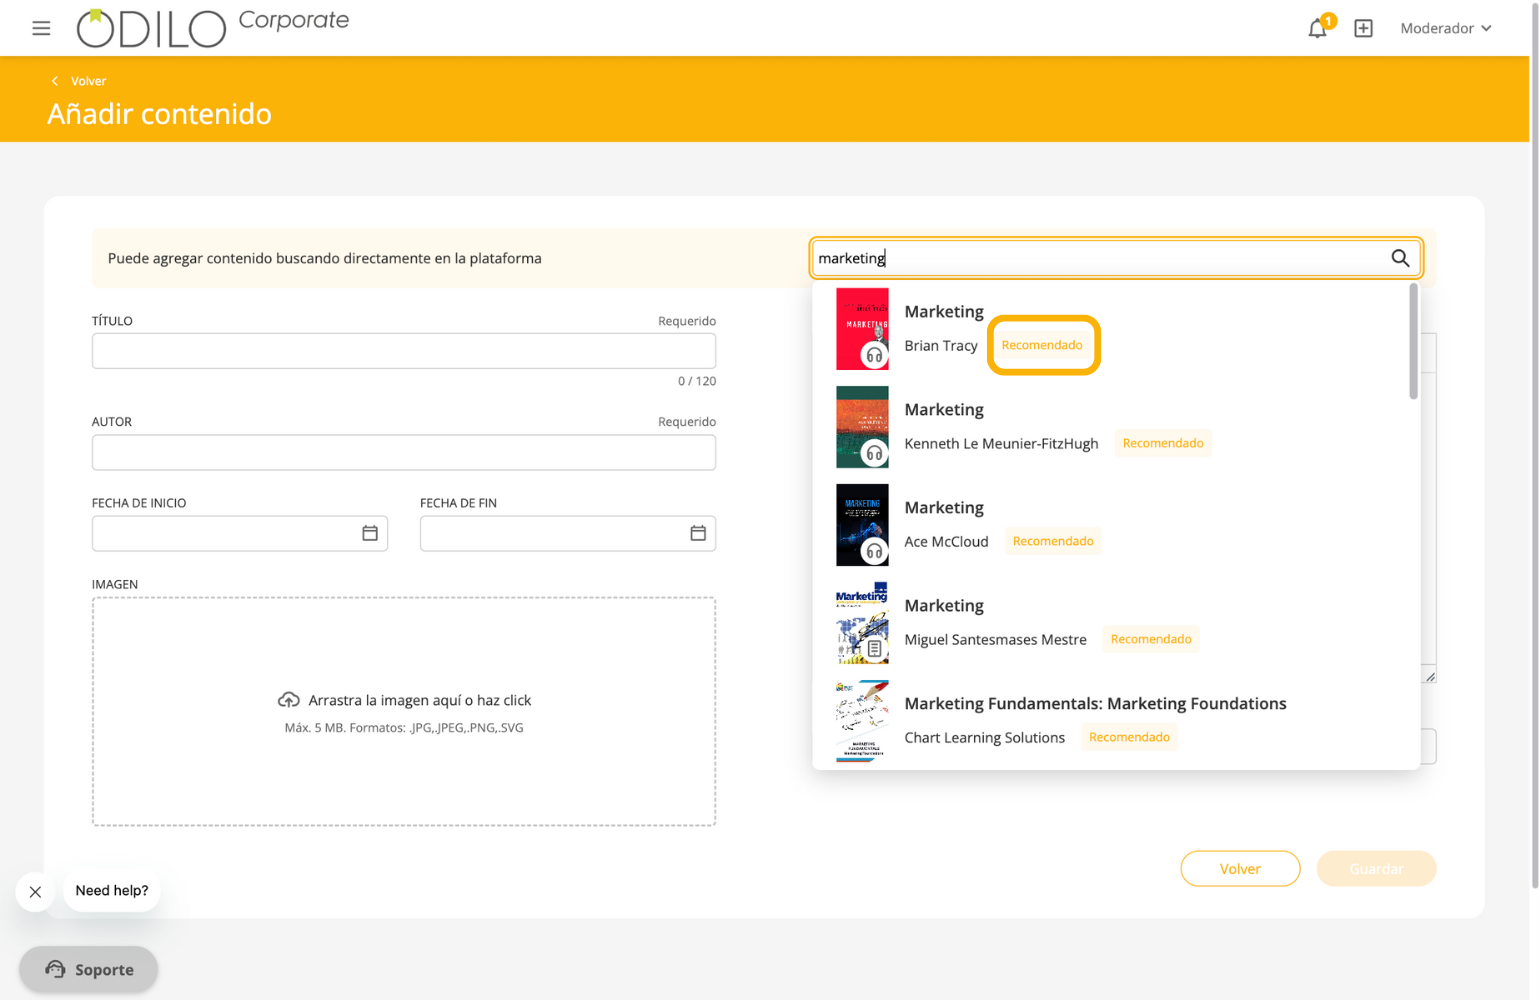Screen dimensions: 1540x1000
Task: Close the Need help bubble
Action: [x=35, y=892]
